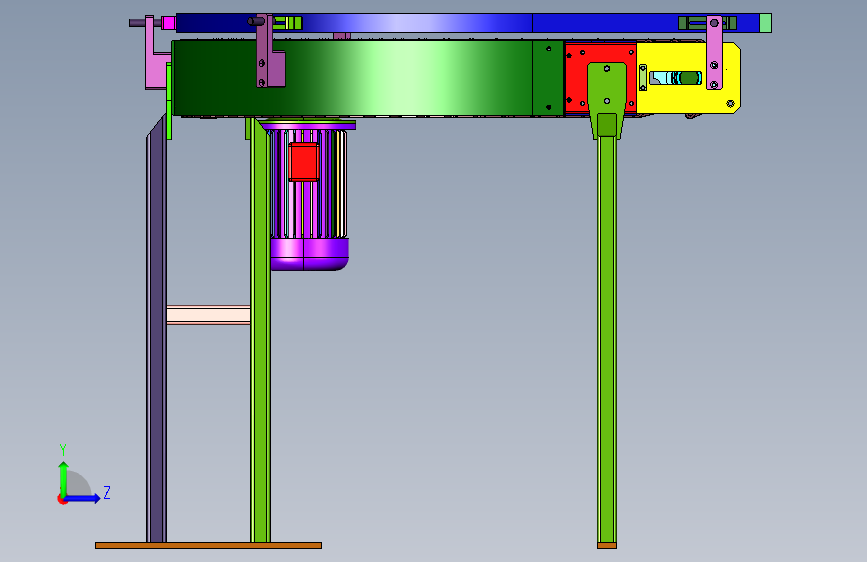Click the green Y axis arrow of the triad
The image size is (867, 562).
pos(64,478)
